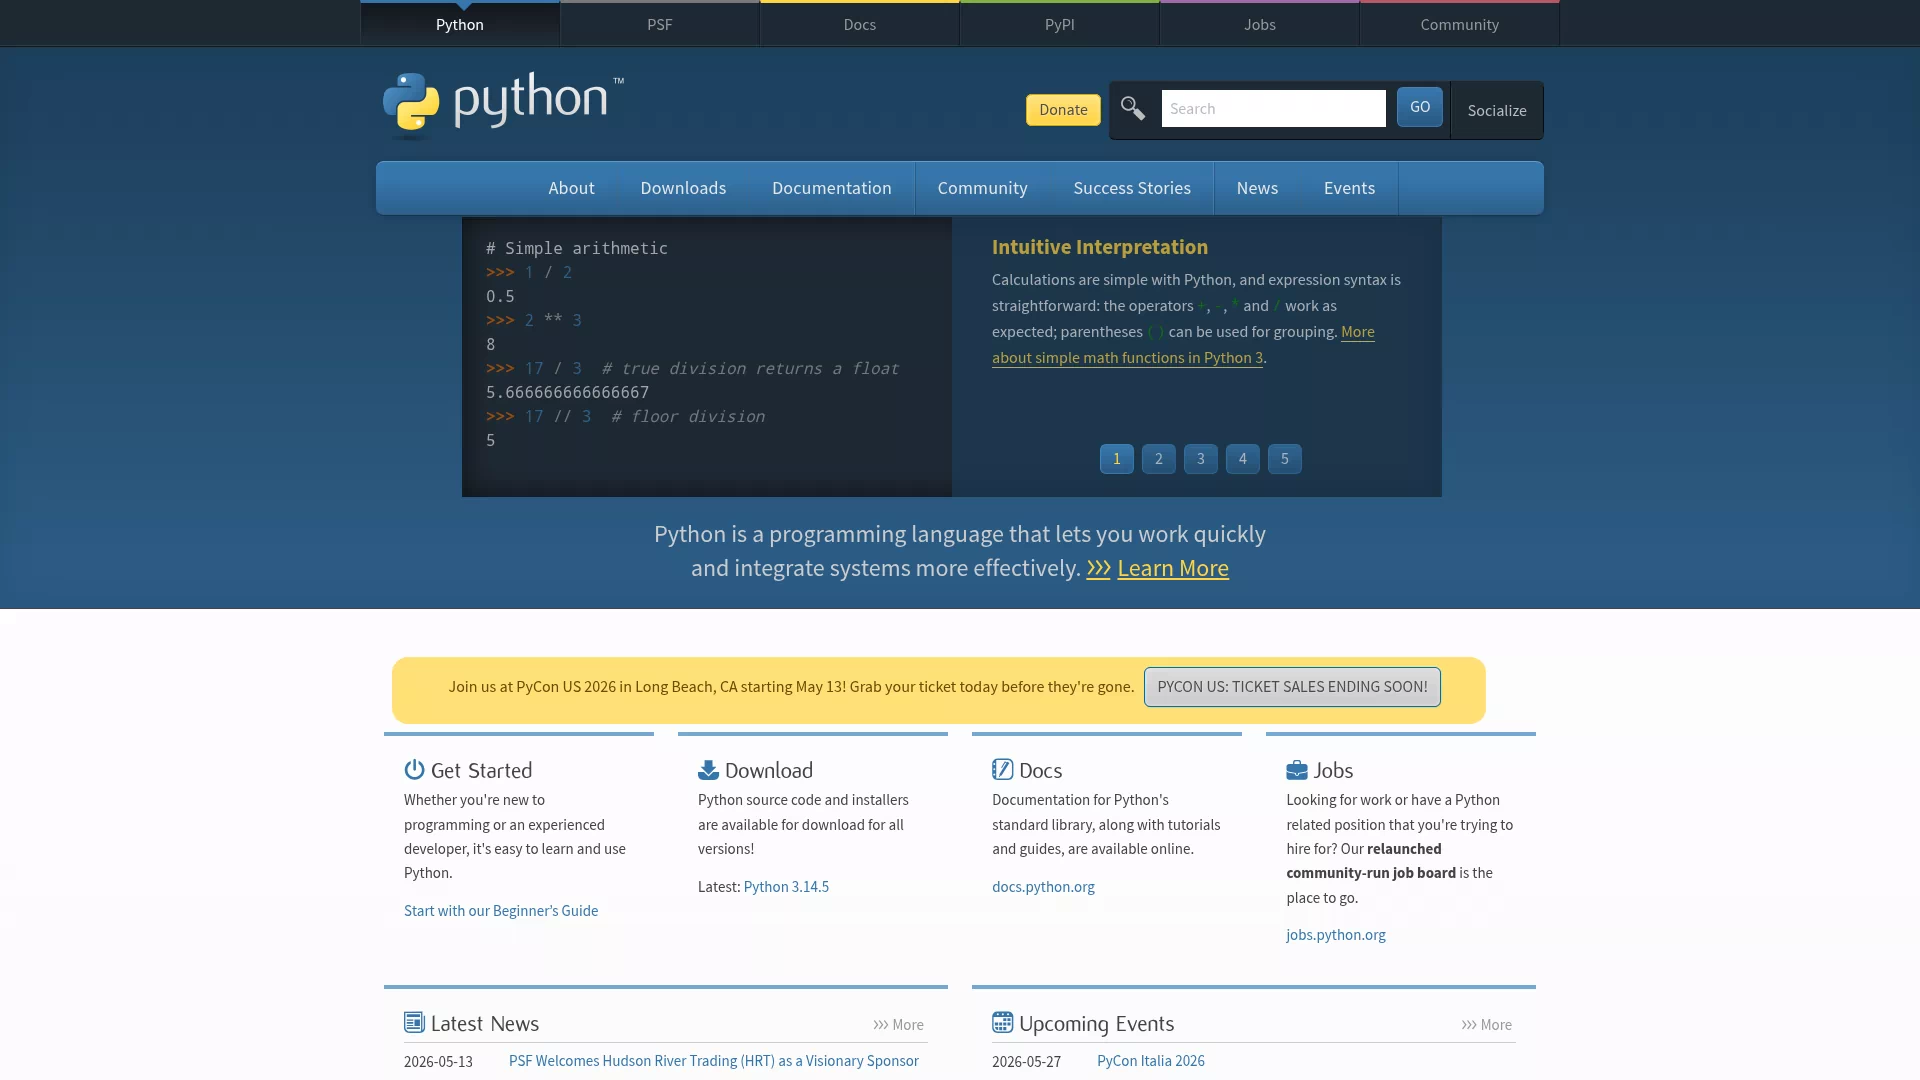Open the Community menu in main navigation
This screenshot has height=1080, width=1920.
click(982, 188)
